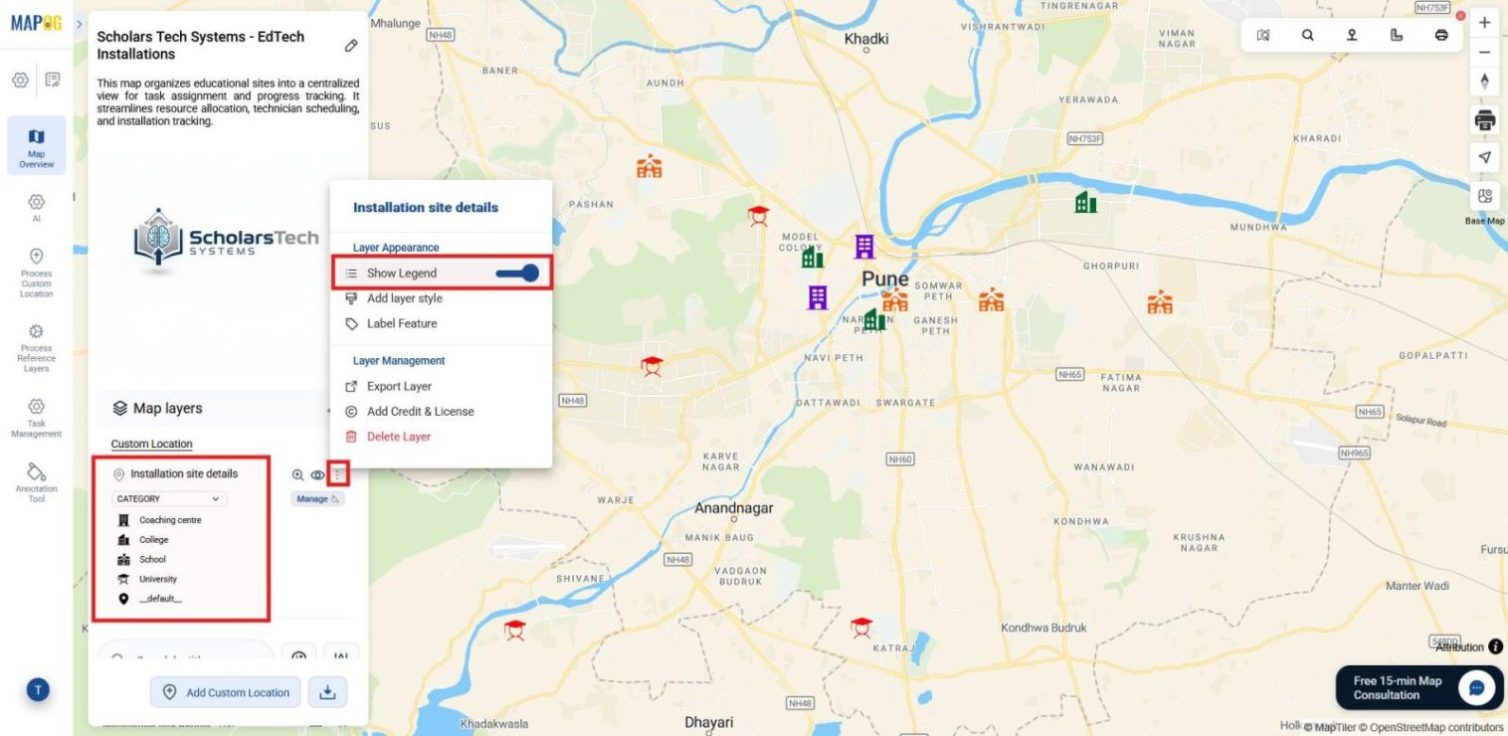This screenshot has height=736, width=1508.
Task: Reset map orientation with the compass icon
Action: tap(1484, 83)
